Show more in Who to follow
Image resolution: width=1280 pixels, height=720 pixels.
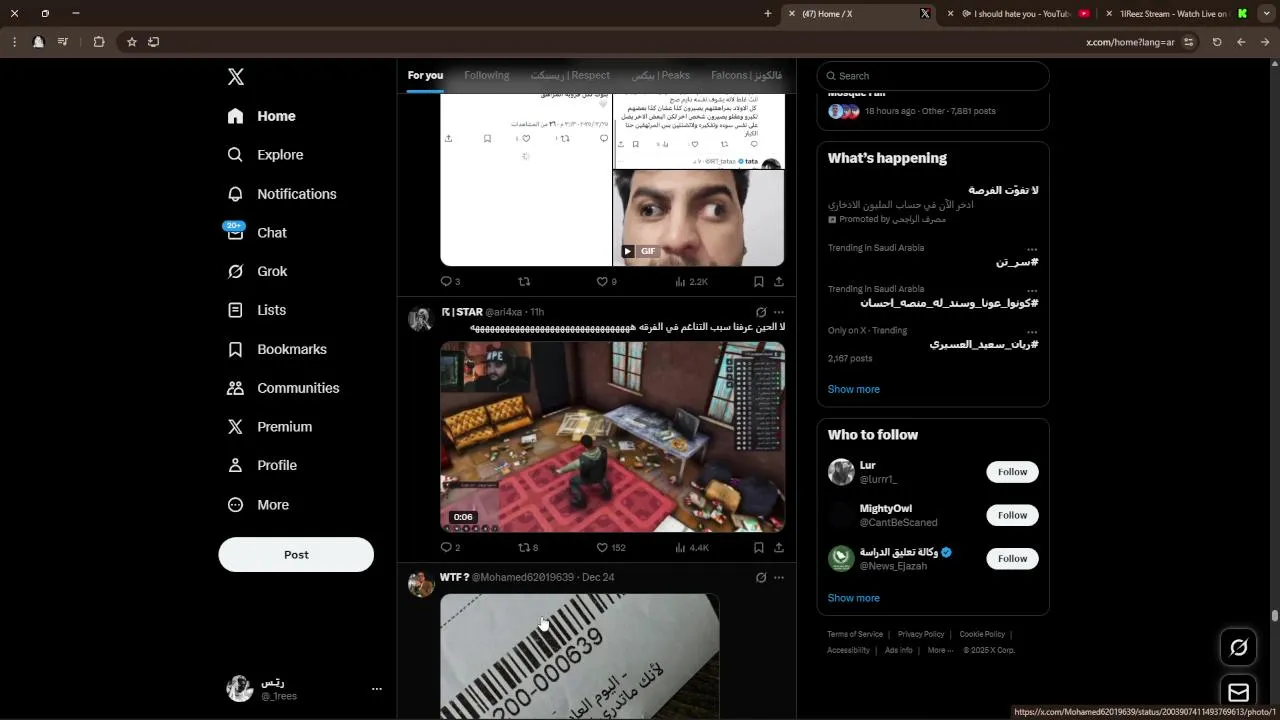(854, 598)
